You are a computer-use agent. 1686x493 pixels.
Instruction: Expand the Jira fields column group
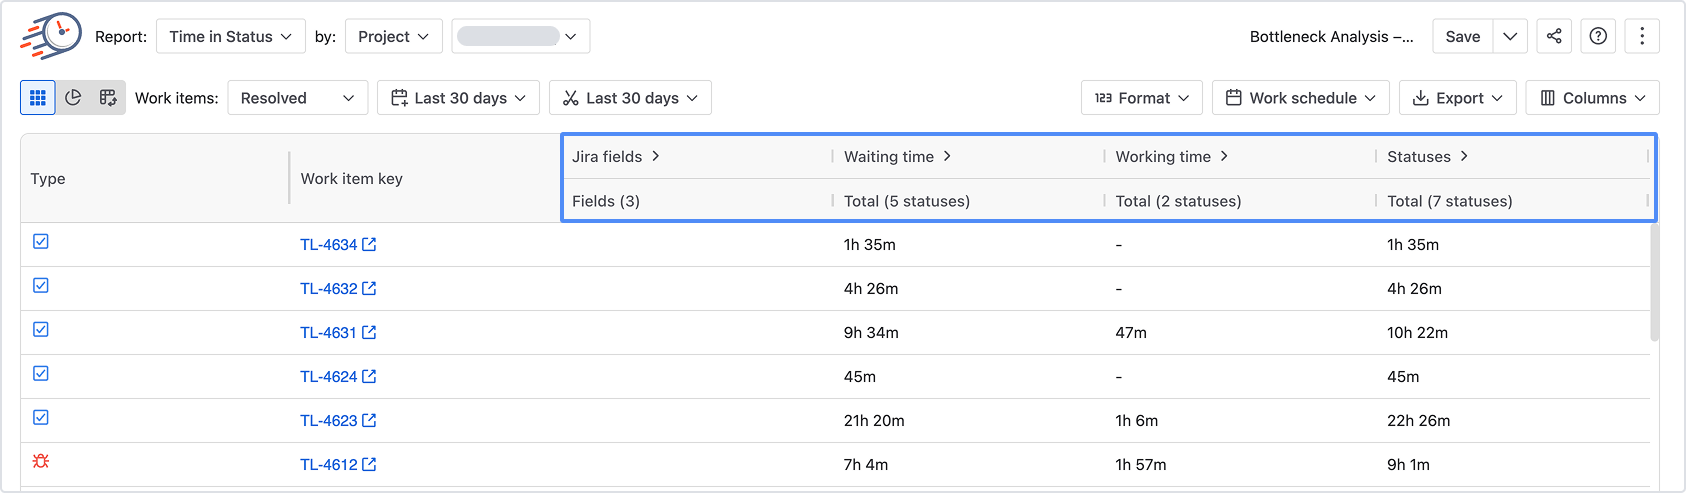pyautogui.click(x=655, y=156)
